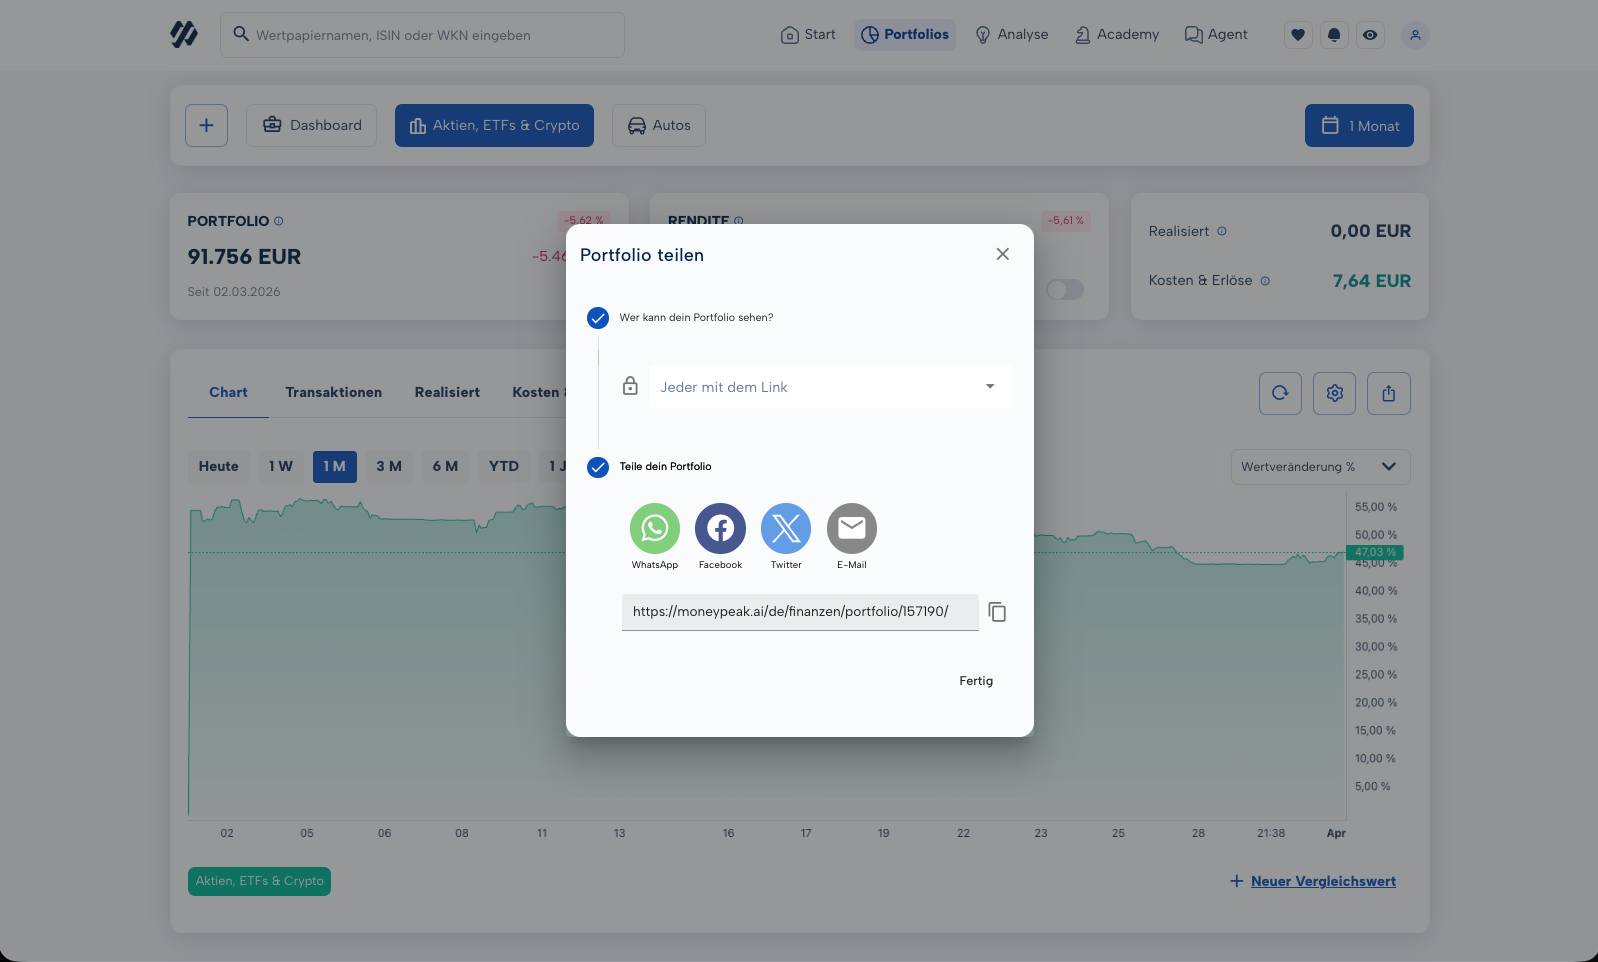This screenshot has width=1598, height=962.
Task: Switch to the Chart tab
Action: tap(228, 393)
